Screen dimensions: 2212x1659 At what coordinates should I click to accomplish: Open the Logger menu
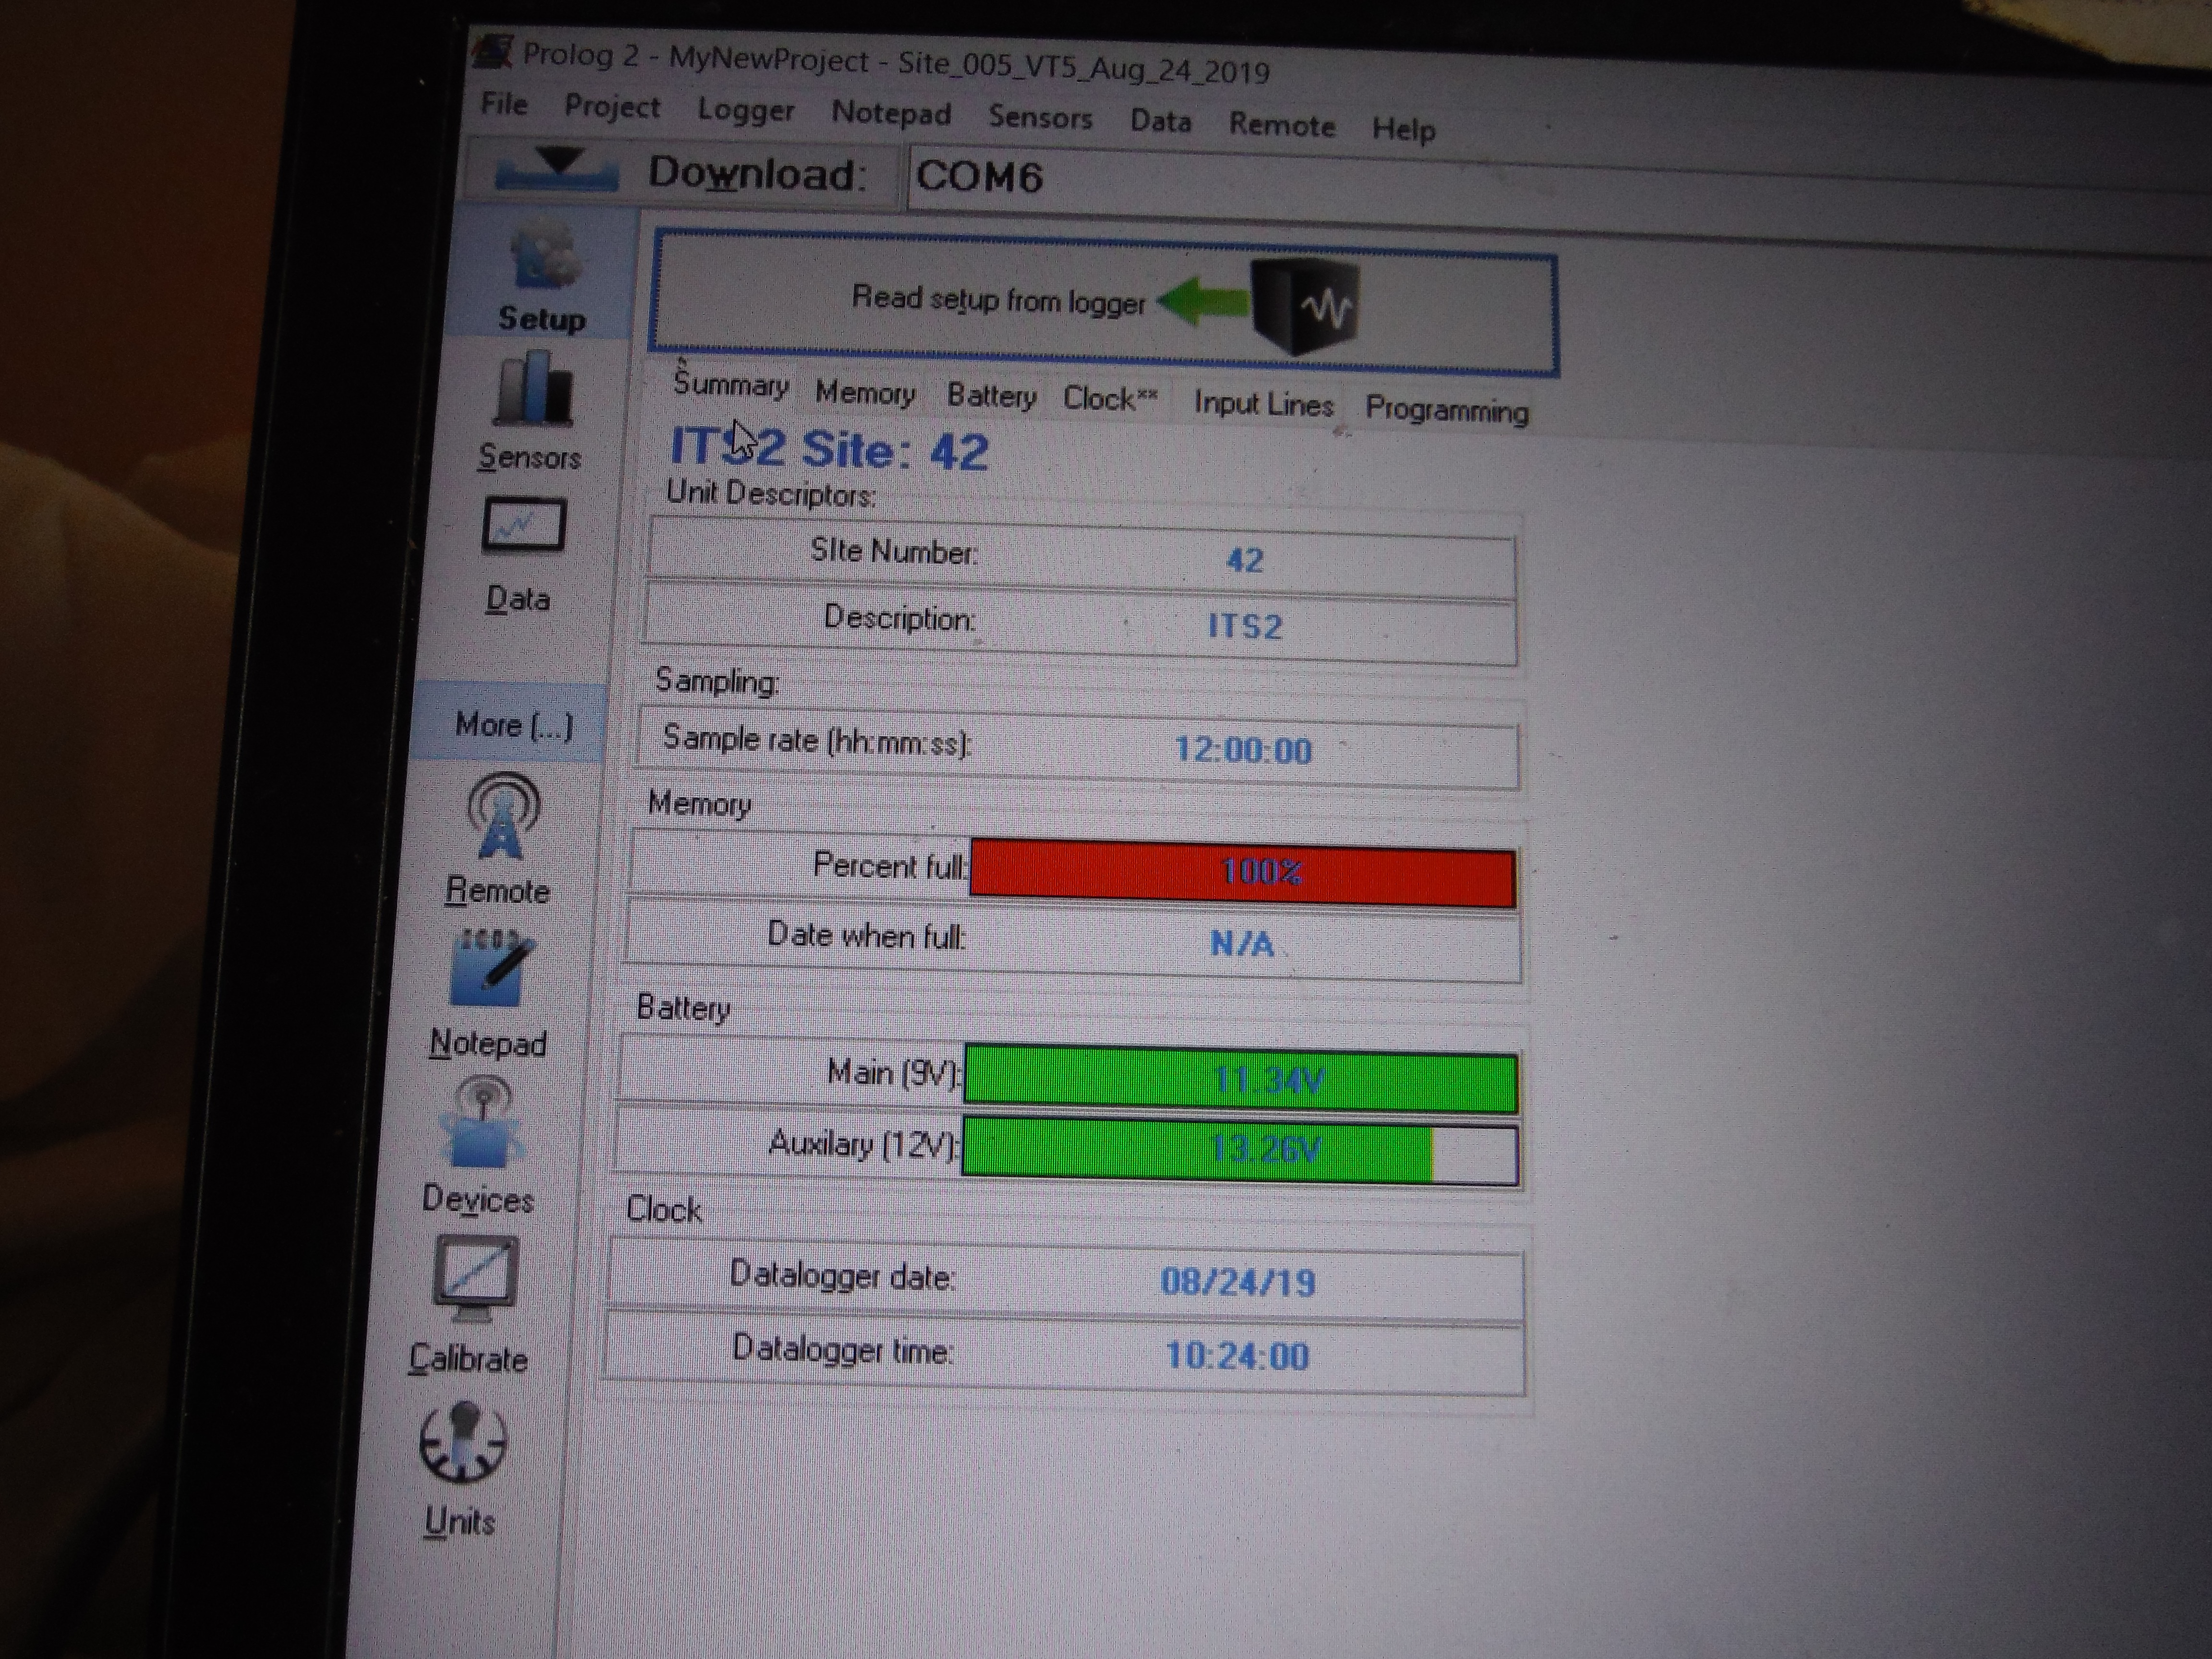[x=745, y=110]
